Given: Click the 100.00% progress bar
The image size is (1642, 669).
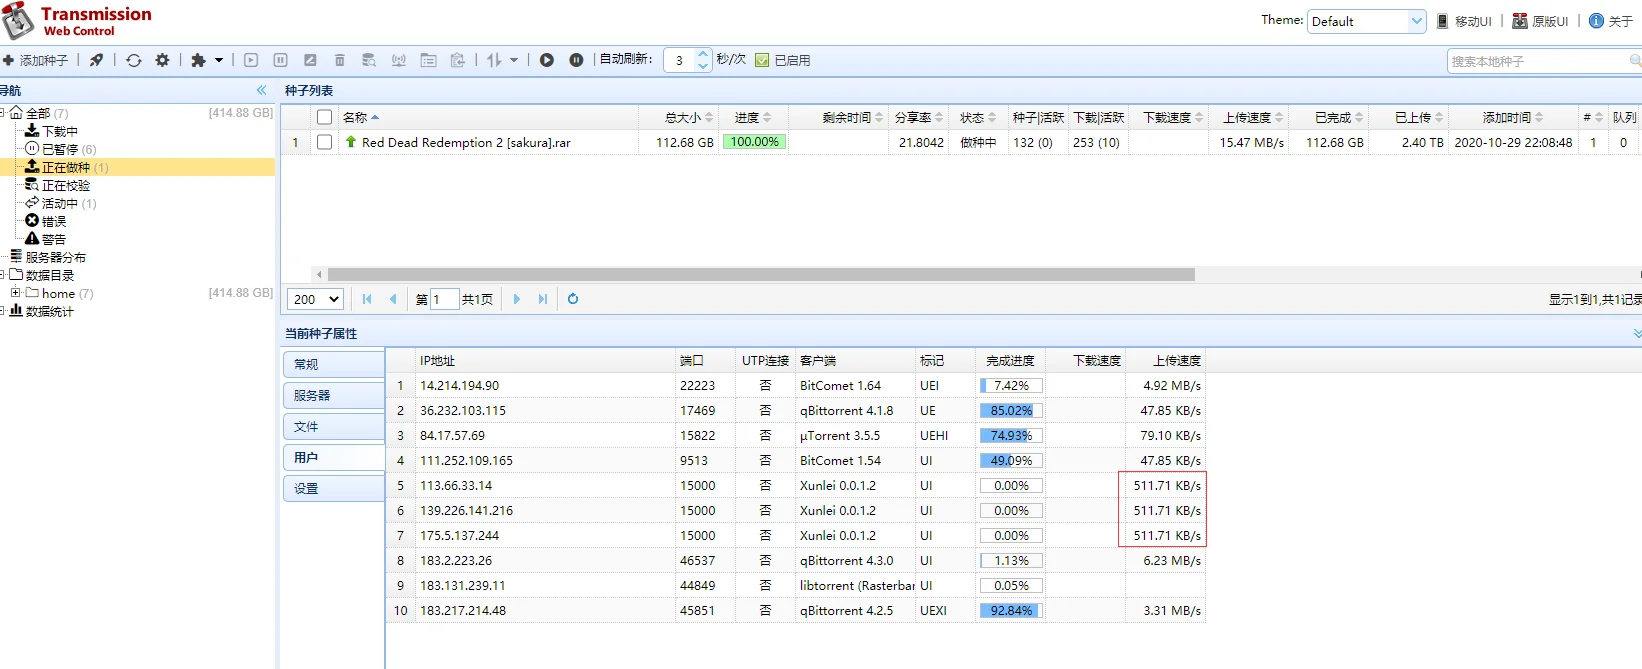Looking at the screenshot, I should pyautogui.click(x=754, y=142).
